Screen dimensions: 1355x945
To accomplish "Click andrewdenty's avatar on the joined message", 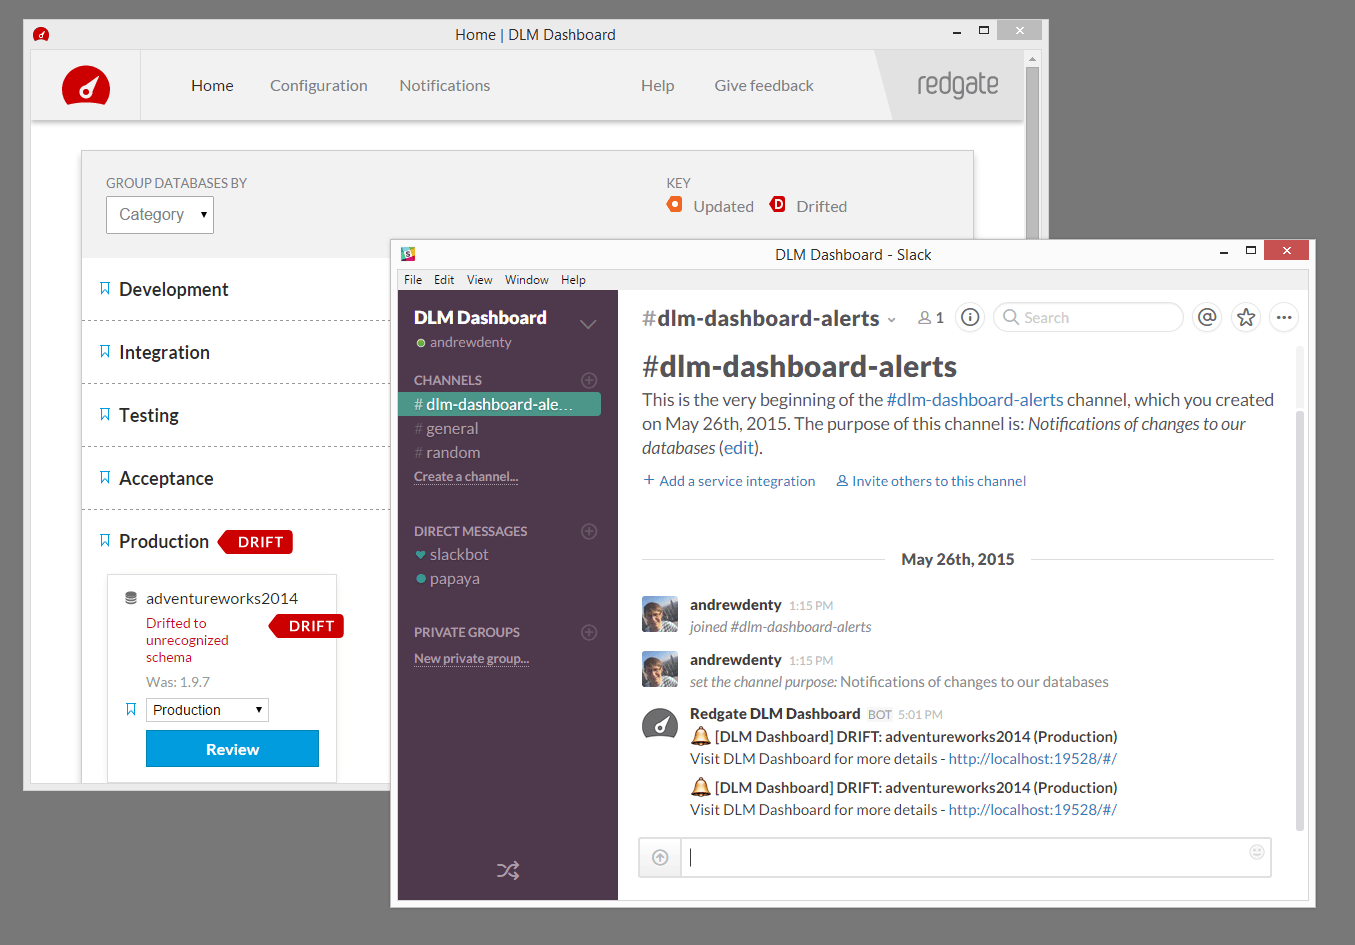I will tap(660, 614).
